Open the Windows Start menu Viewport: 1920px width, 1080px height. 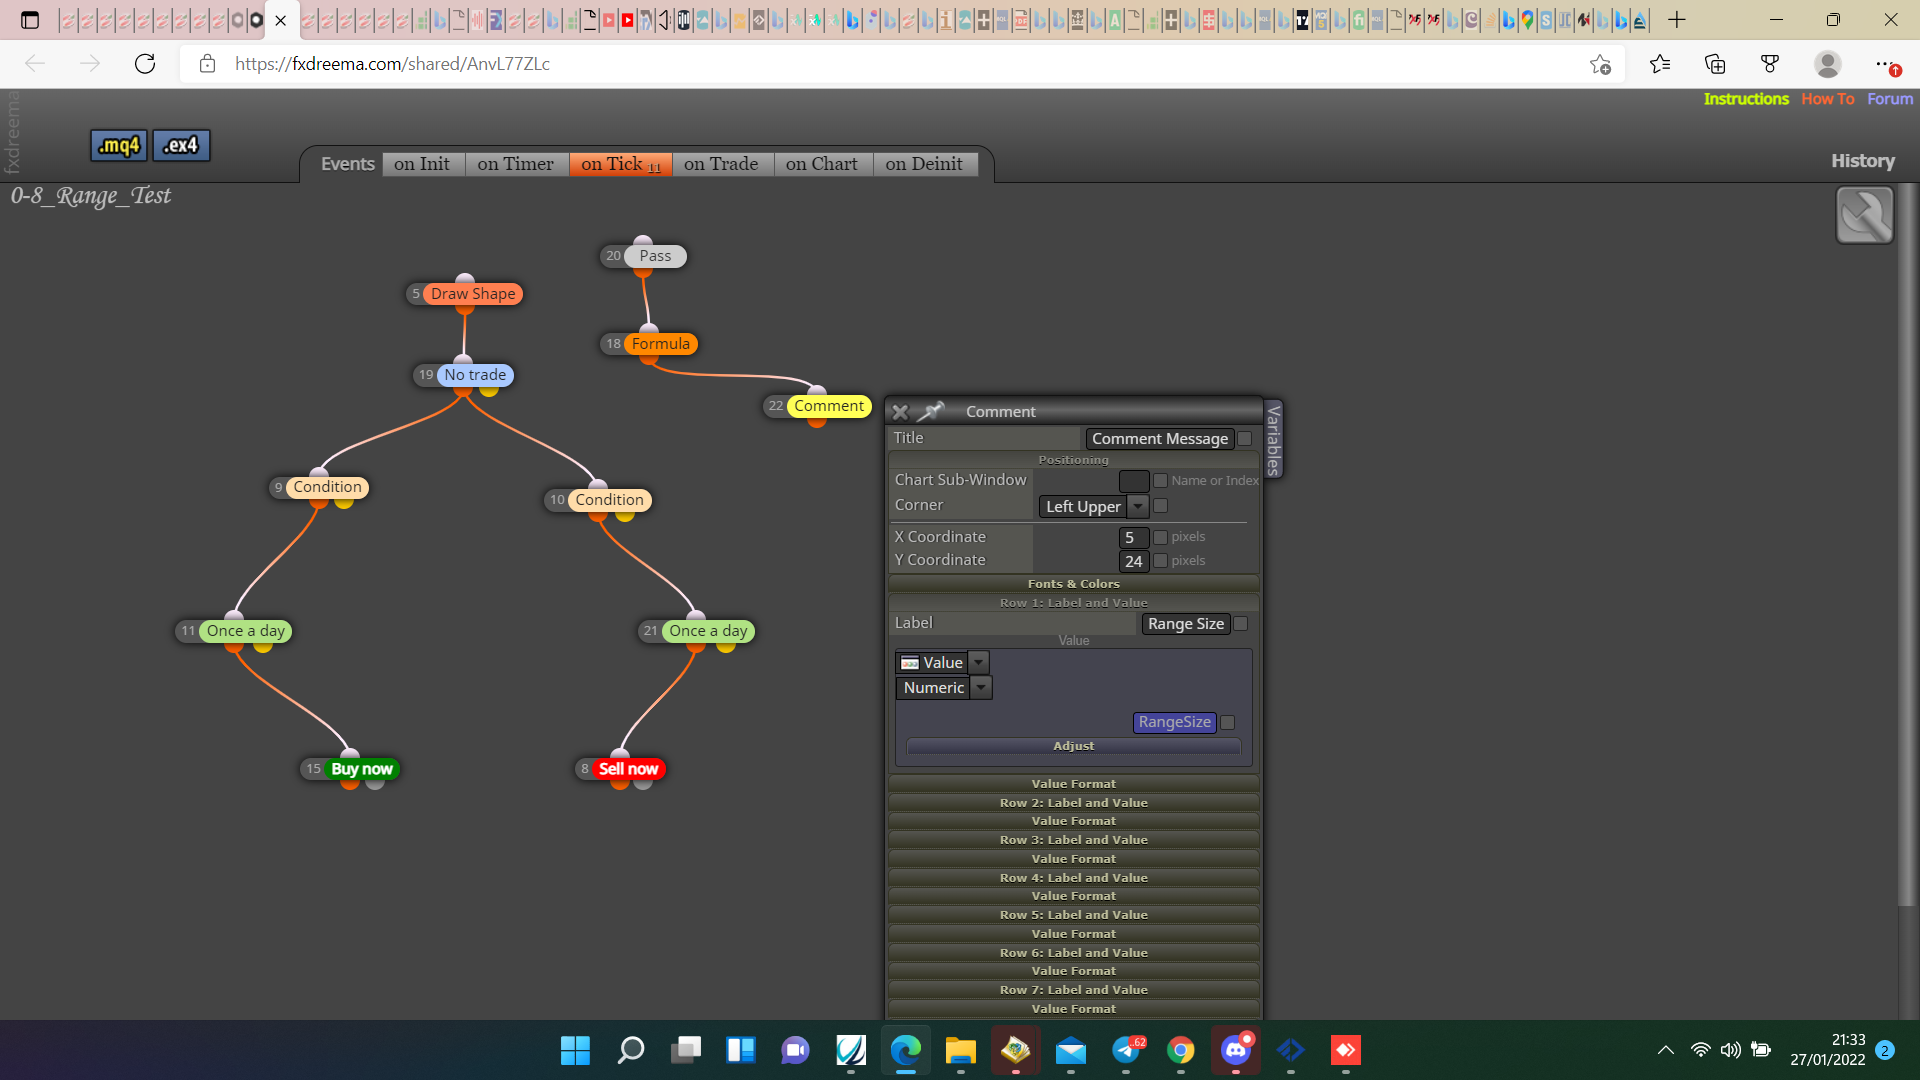tap(575, 1050)
